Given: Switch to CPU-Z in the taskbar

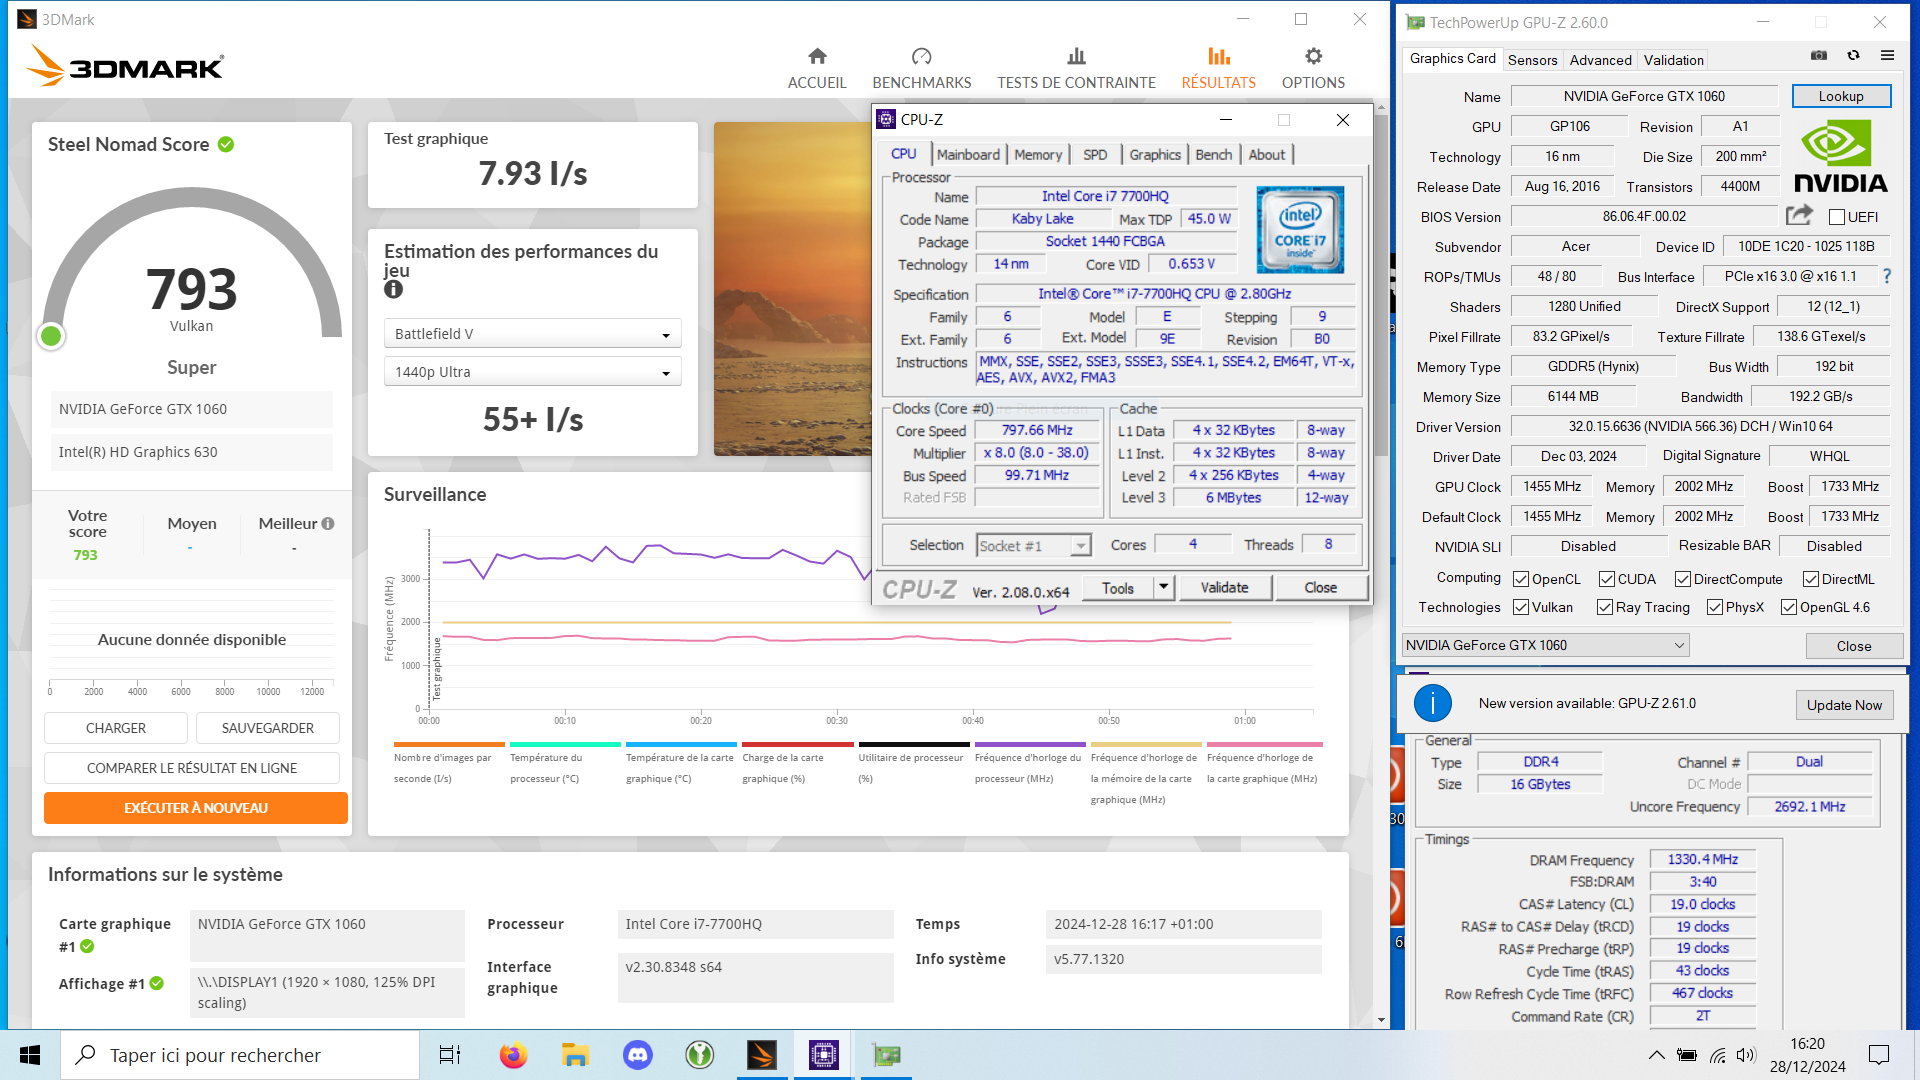Looking at the screenshot, I should [x=824, y=1055].
